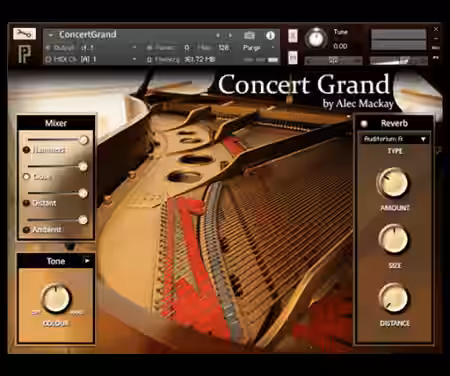Click the ConcertGrand instrument name
This screenshot has width=450, height=376.
click(88, 35)
